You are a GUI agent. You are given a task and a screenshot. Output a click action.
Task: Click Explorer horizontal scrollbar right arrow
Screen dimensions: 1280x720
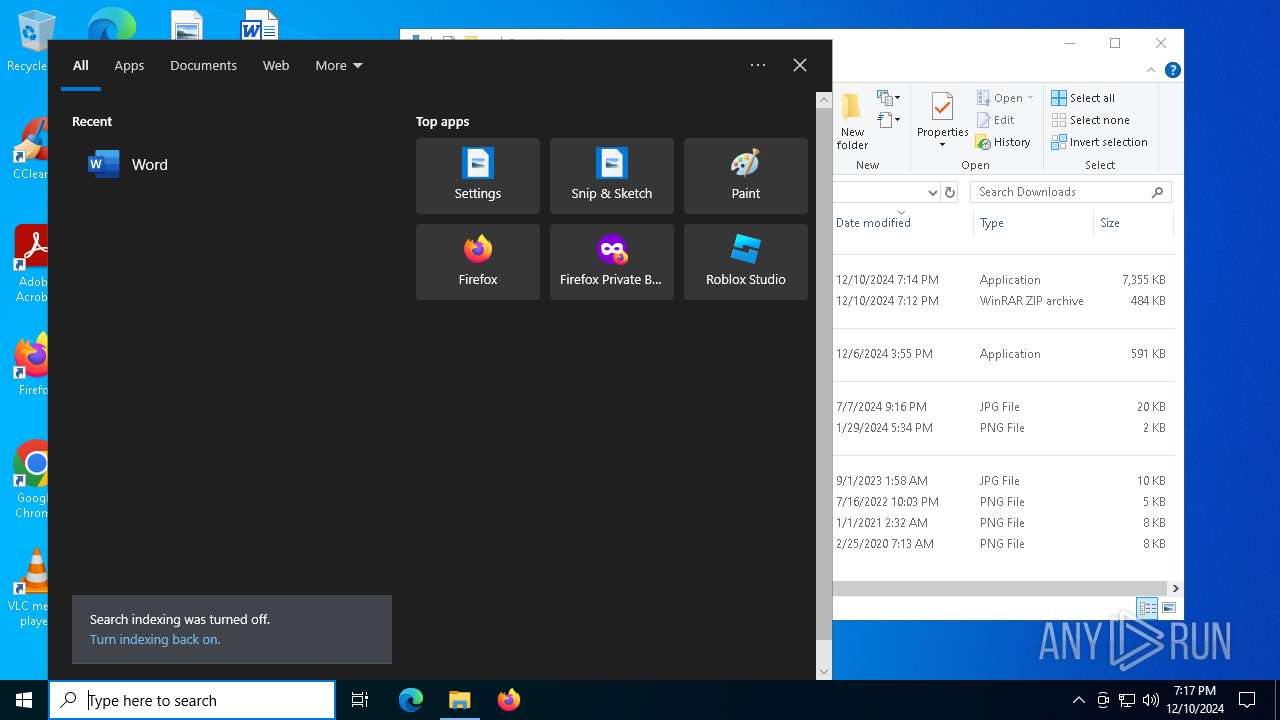coord(1176,589)
